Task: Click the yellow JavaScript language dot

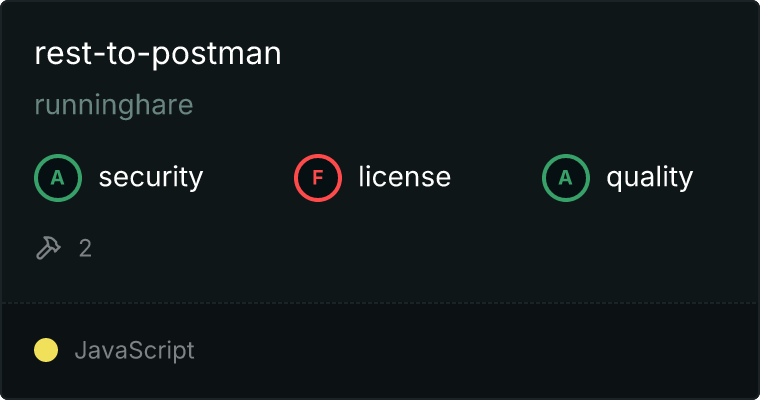Action: pyautogui.click(x=46, y=350)
